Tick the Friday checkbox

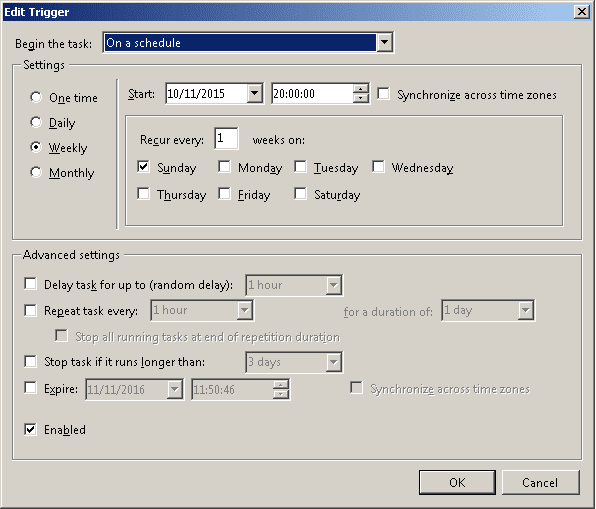pos(224,194)
